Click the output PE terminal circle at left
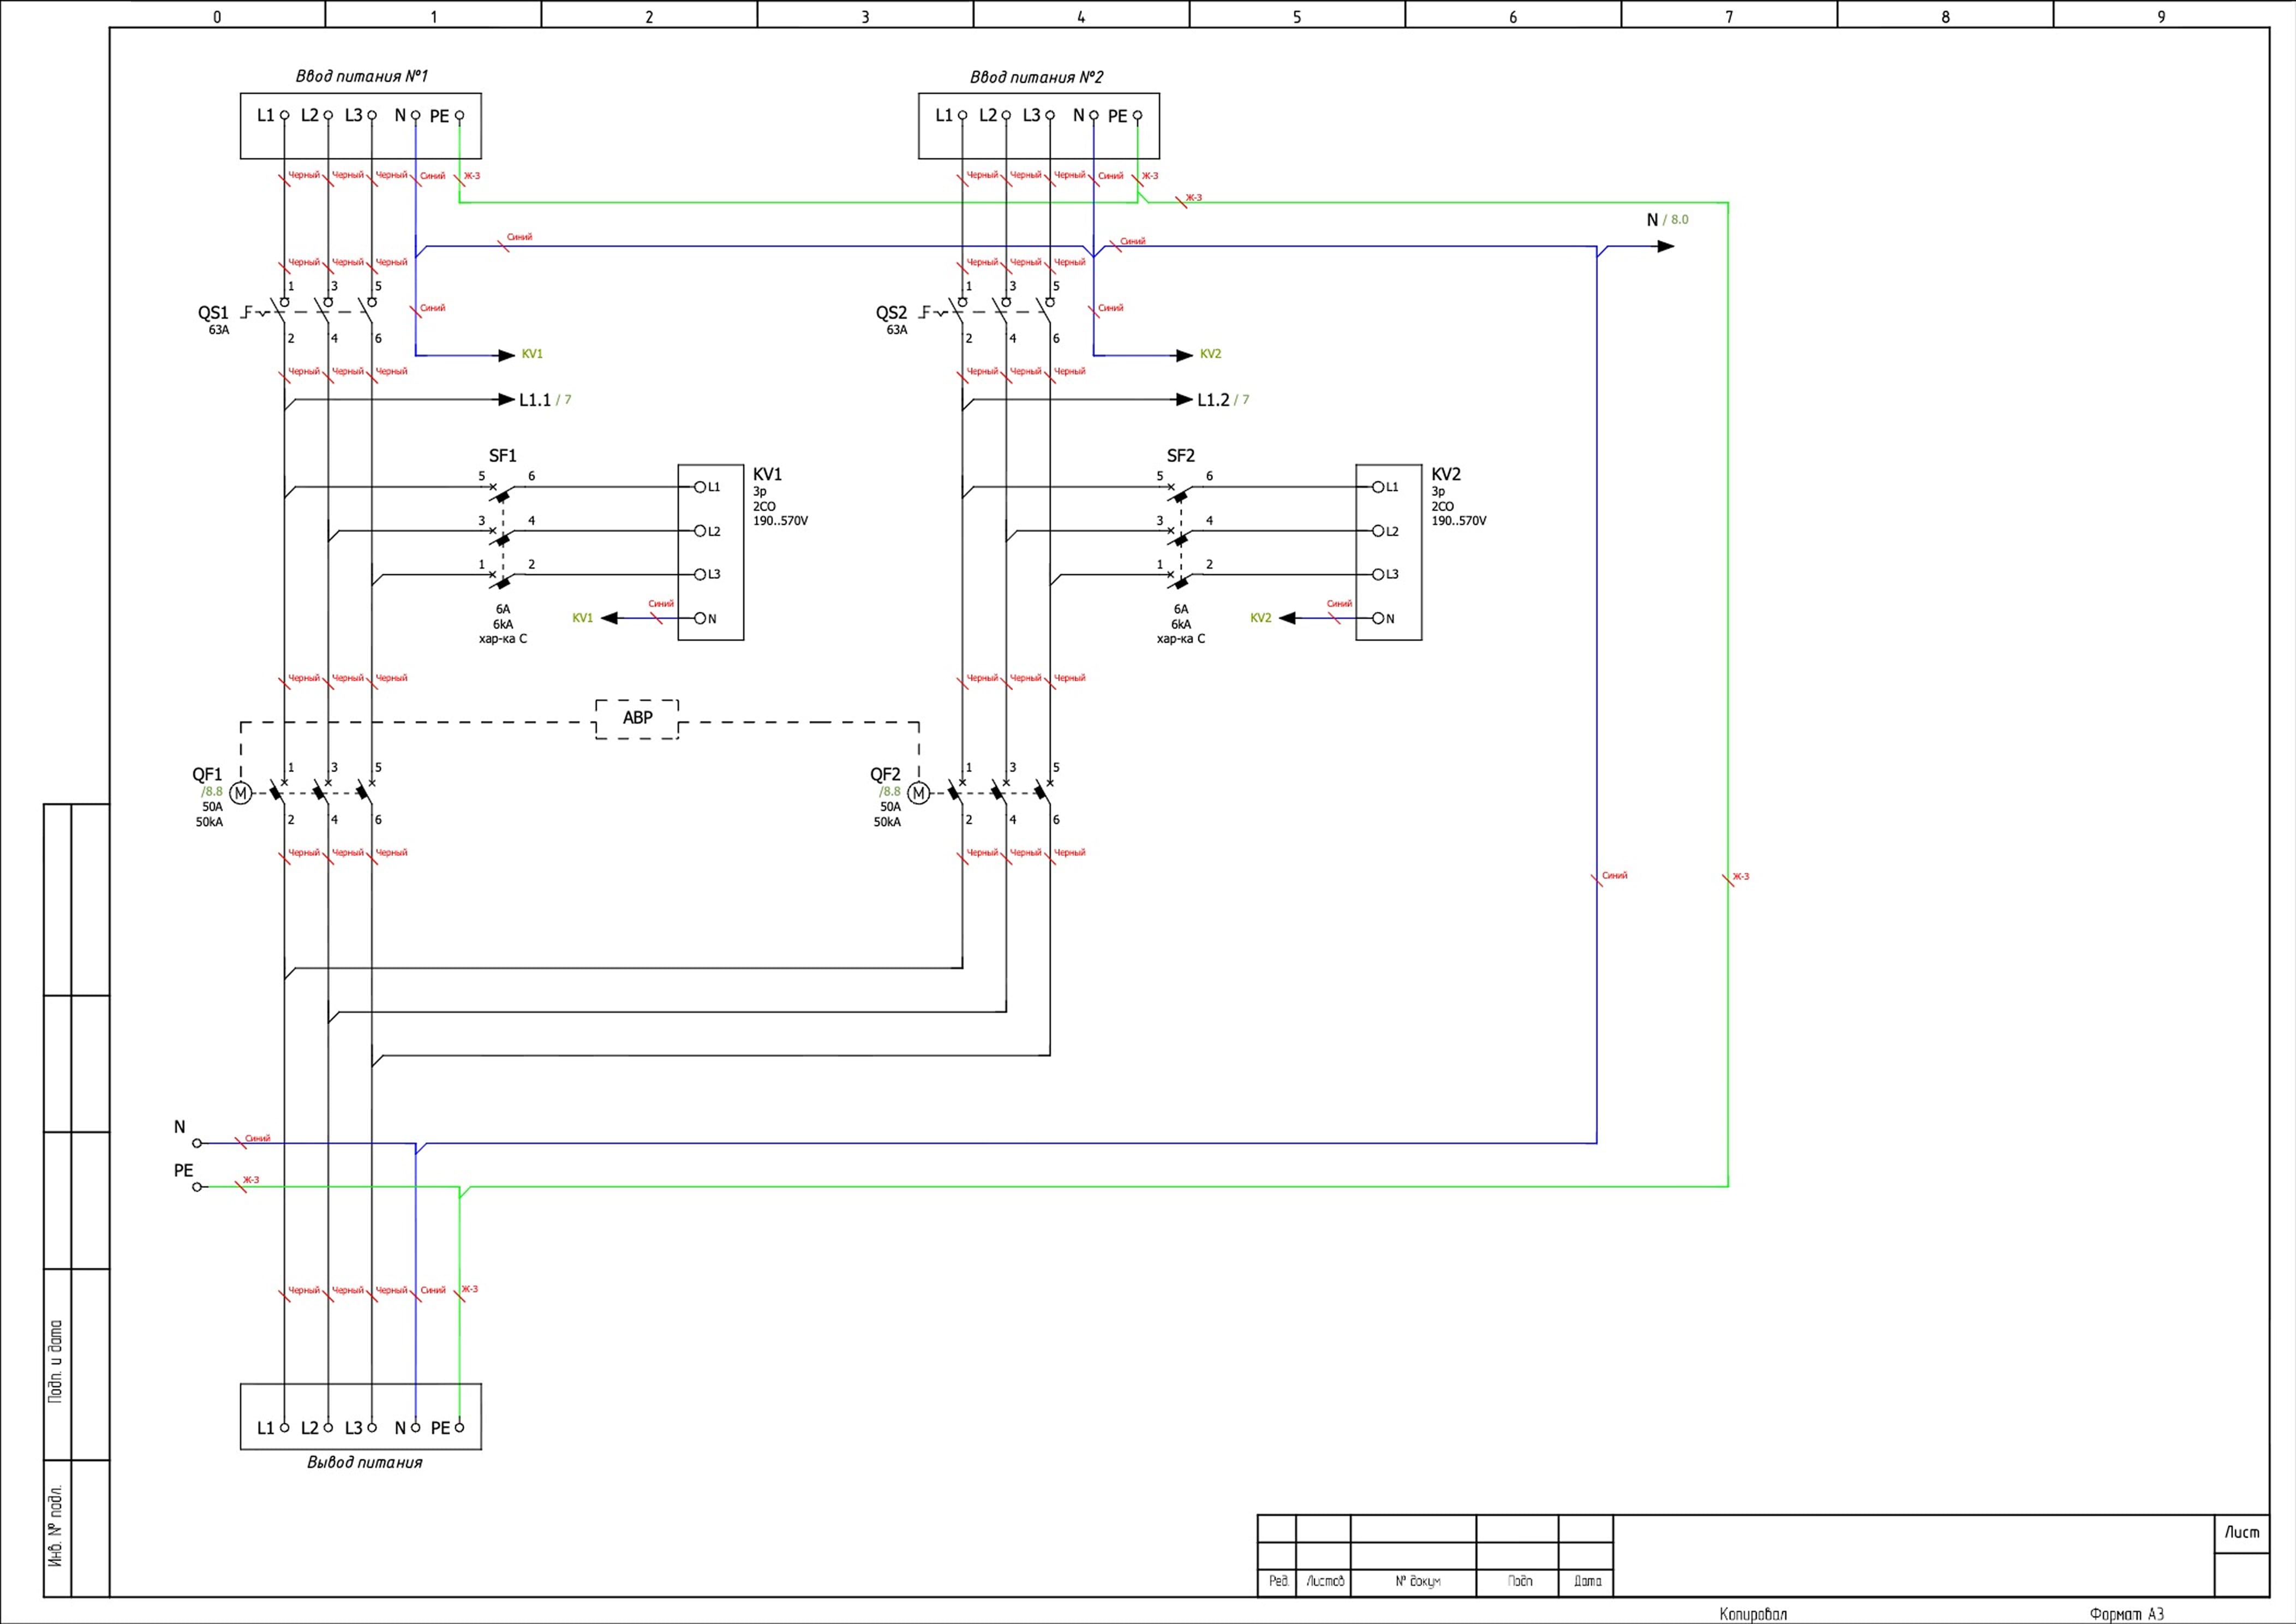 [197, 1187]
